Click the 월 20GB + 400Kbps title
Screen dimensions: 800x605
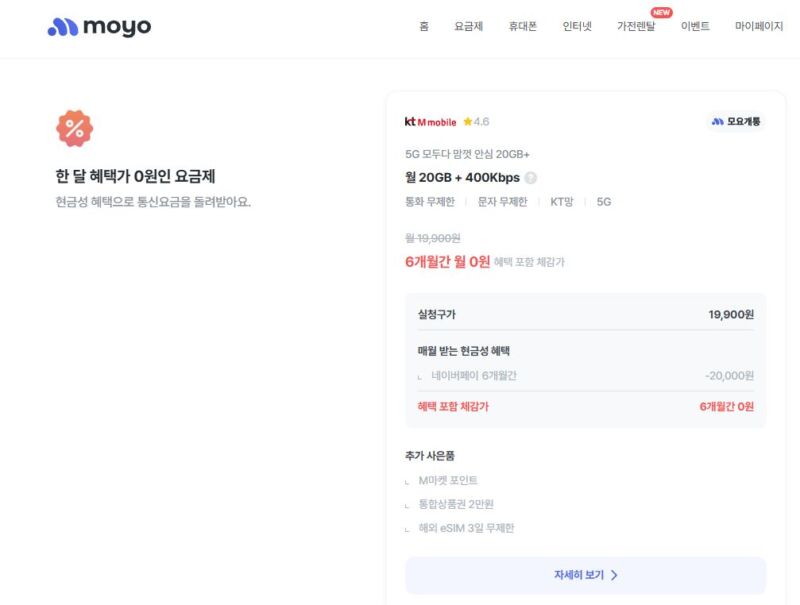pyautogui.click(x=462, y=178)
